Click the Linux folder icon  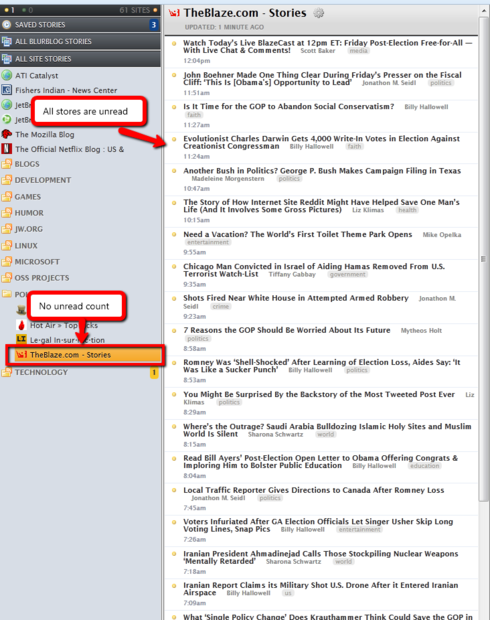point(7,245)
